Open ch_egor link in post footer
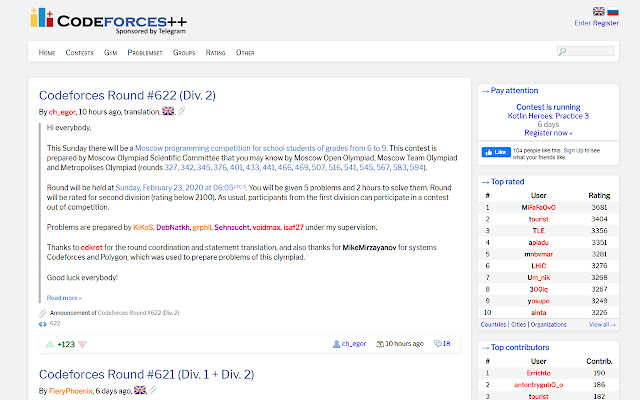640x400 pixels. [x=354, y=344]
